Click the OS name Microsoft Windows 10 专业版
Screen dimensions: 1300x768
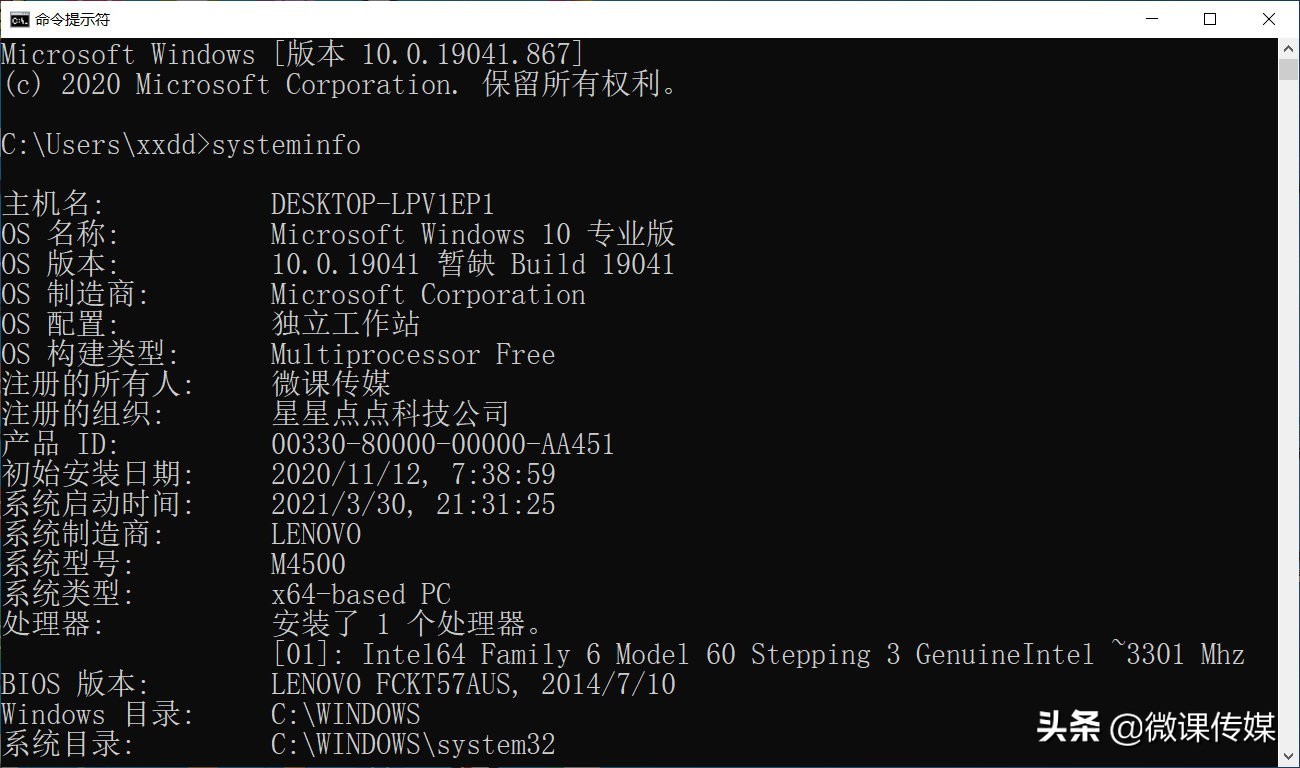point(473,235)
